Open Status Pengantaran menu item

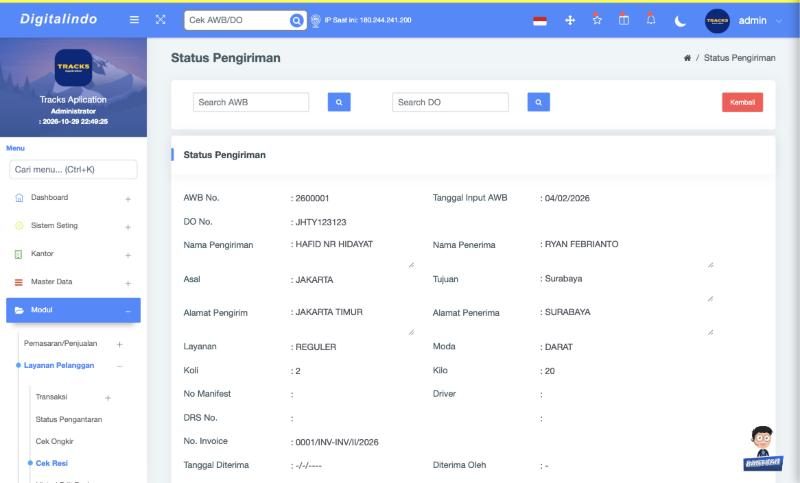click(69, 419)
